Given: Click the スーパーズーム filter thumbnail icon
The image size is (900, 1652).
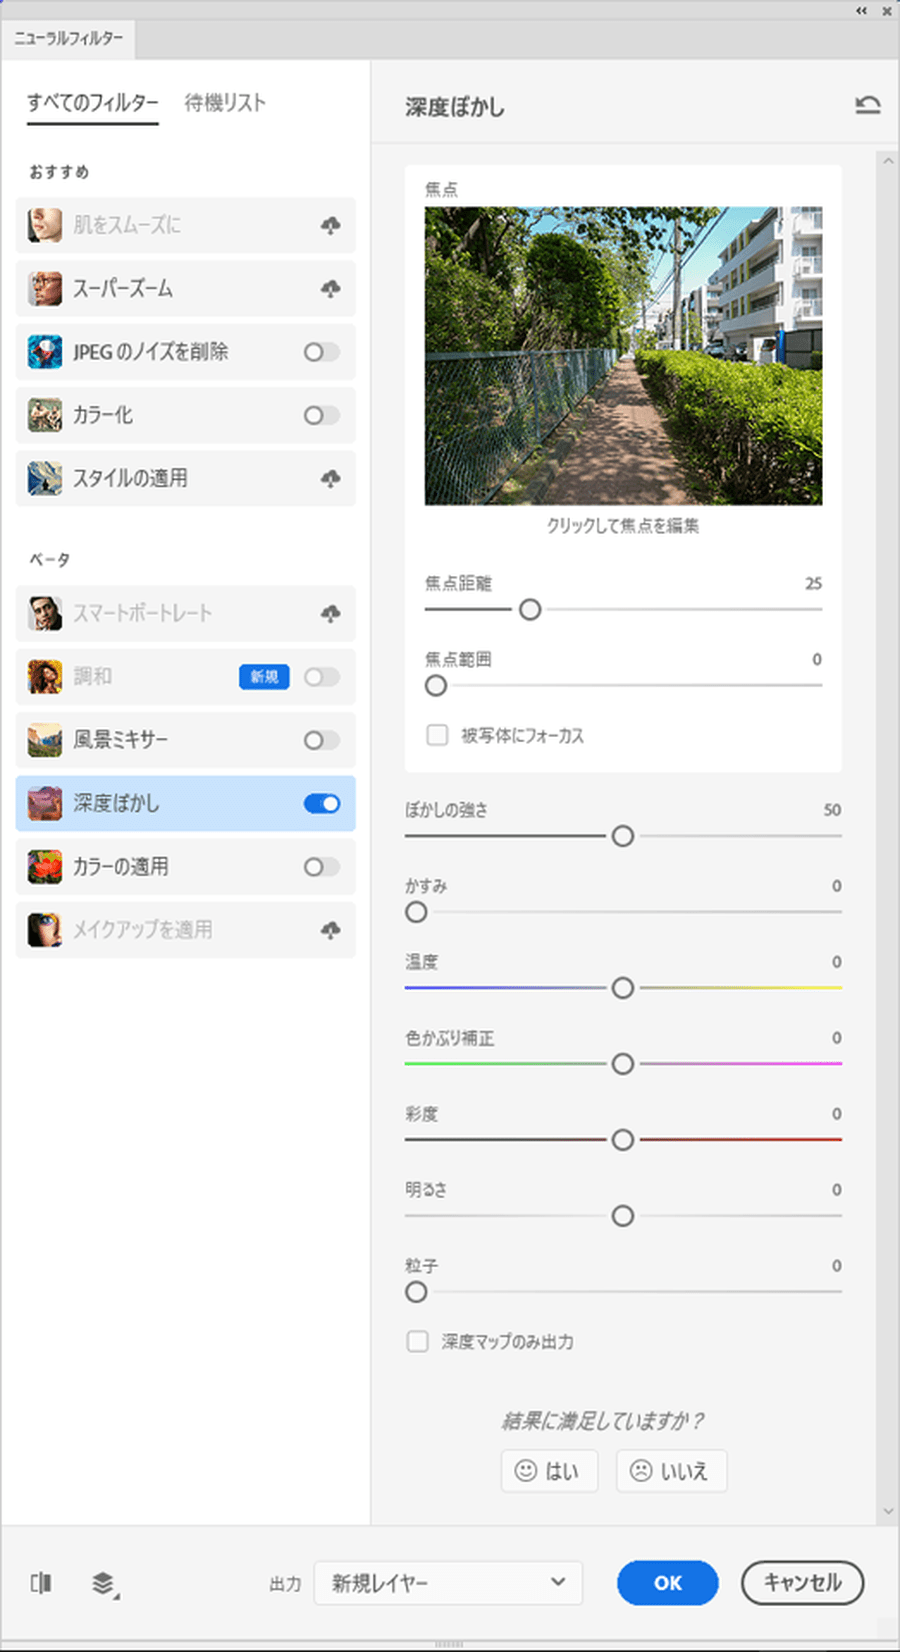Looking at the screenshot, I should 45,288.
